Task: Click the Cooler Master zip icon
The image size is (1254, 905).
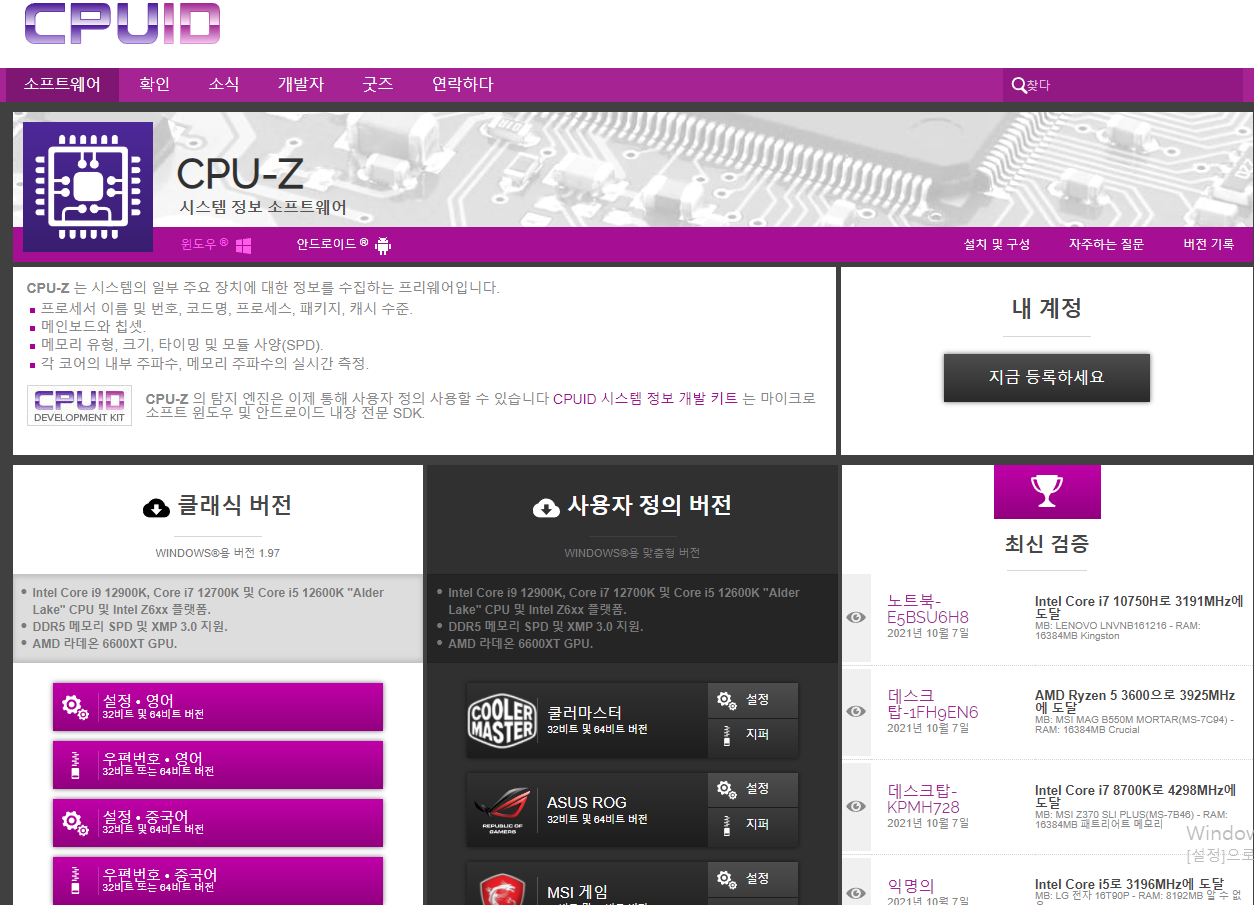Action: click(726, 735)
